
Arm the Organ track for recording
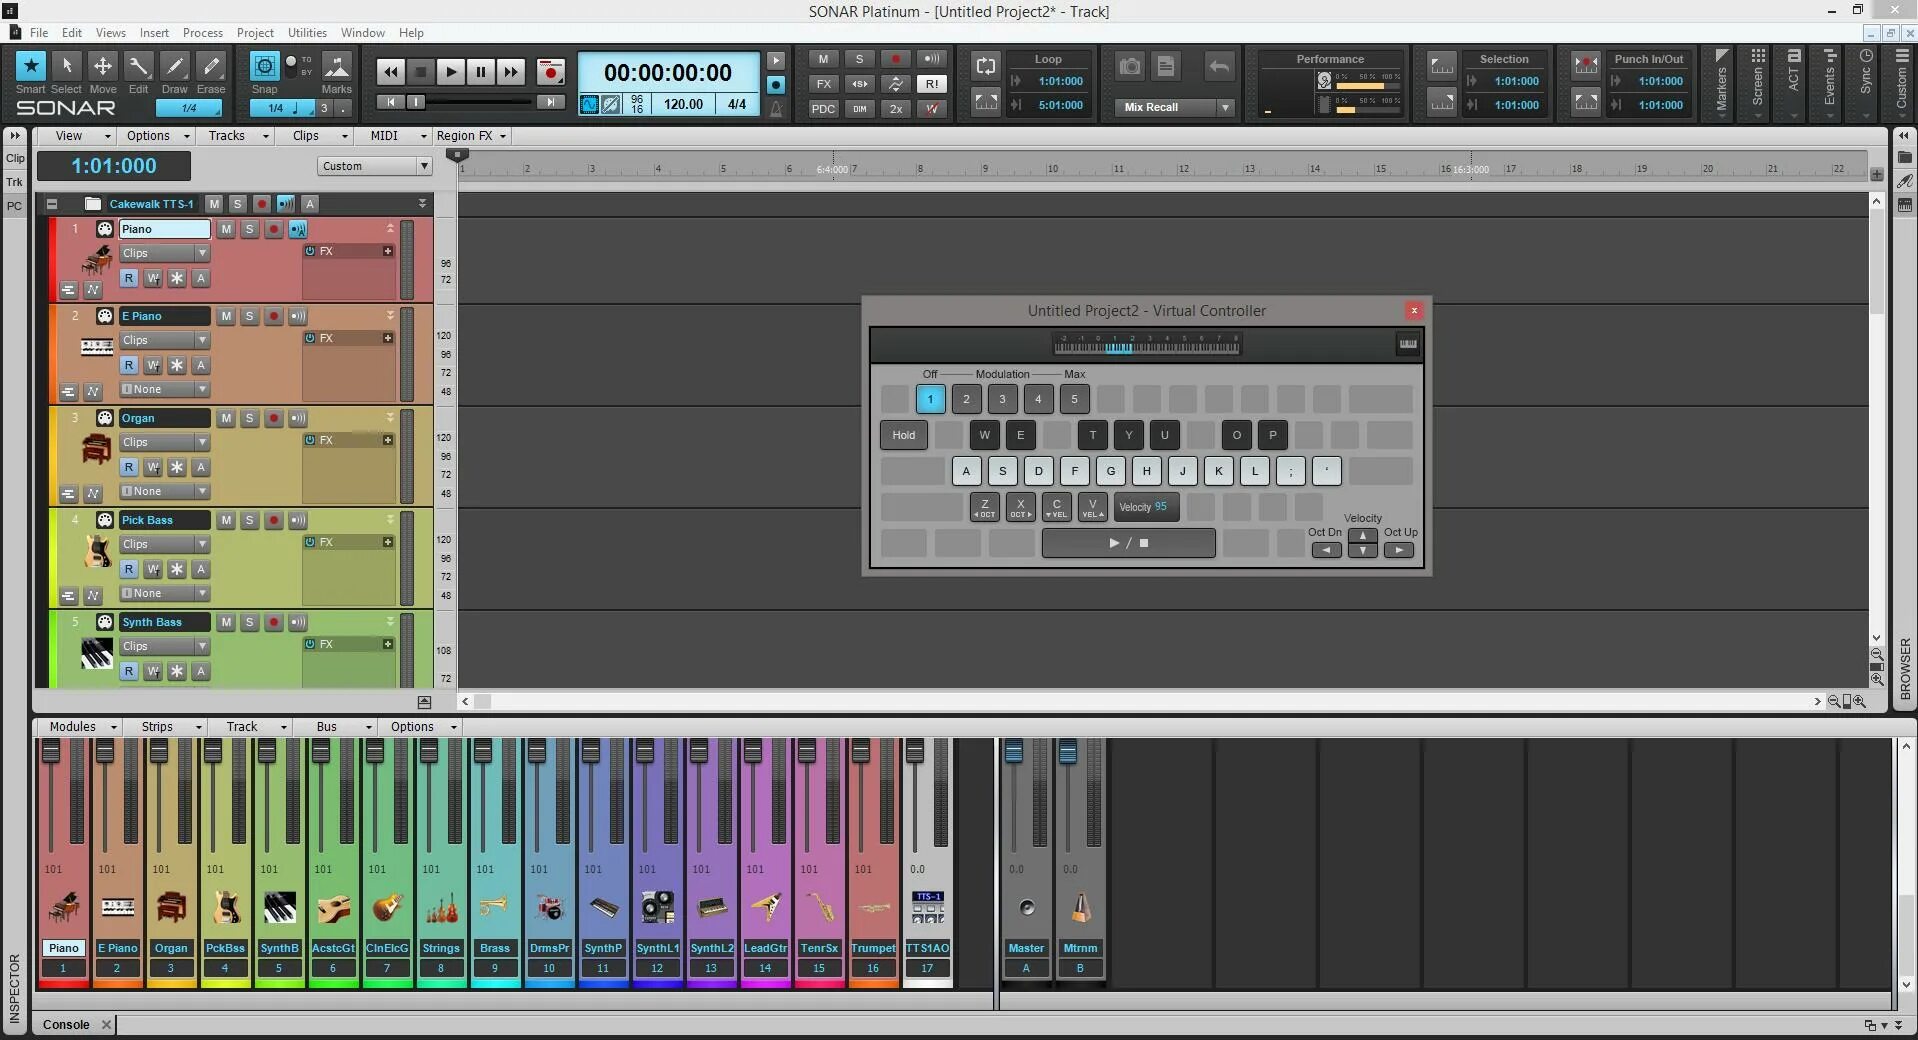pos(274,418)
